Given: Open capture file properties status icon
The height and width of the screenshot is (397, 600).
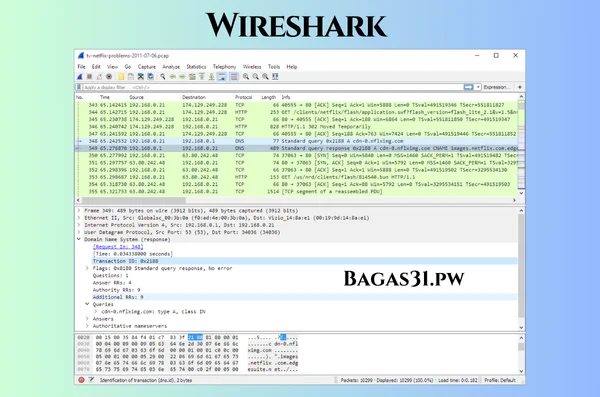Looking at the screenshot, I should (x=91, y=380).
